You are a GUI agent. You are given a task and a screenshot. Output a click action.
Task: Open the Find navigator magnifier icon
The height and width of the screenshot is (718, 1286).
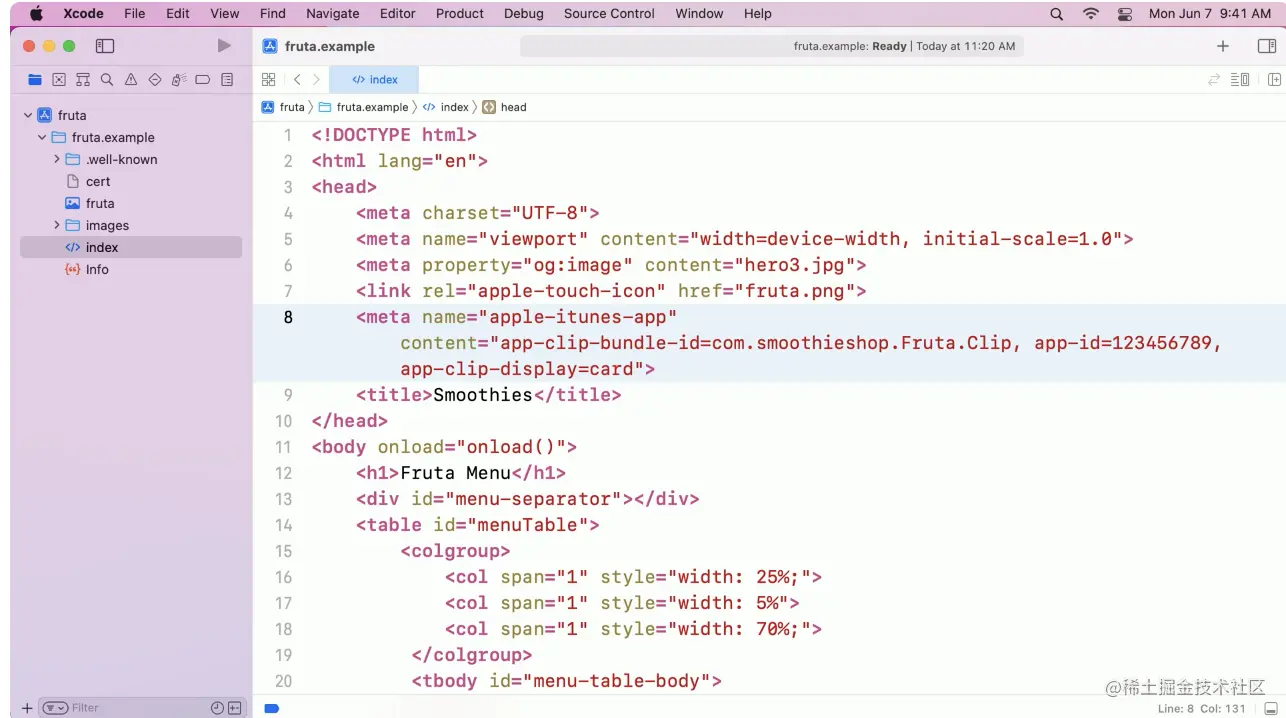(x=107, y=80)
